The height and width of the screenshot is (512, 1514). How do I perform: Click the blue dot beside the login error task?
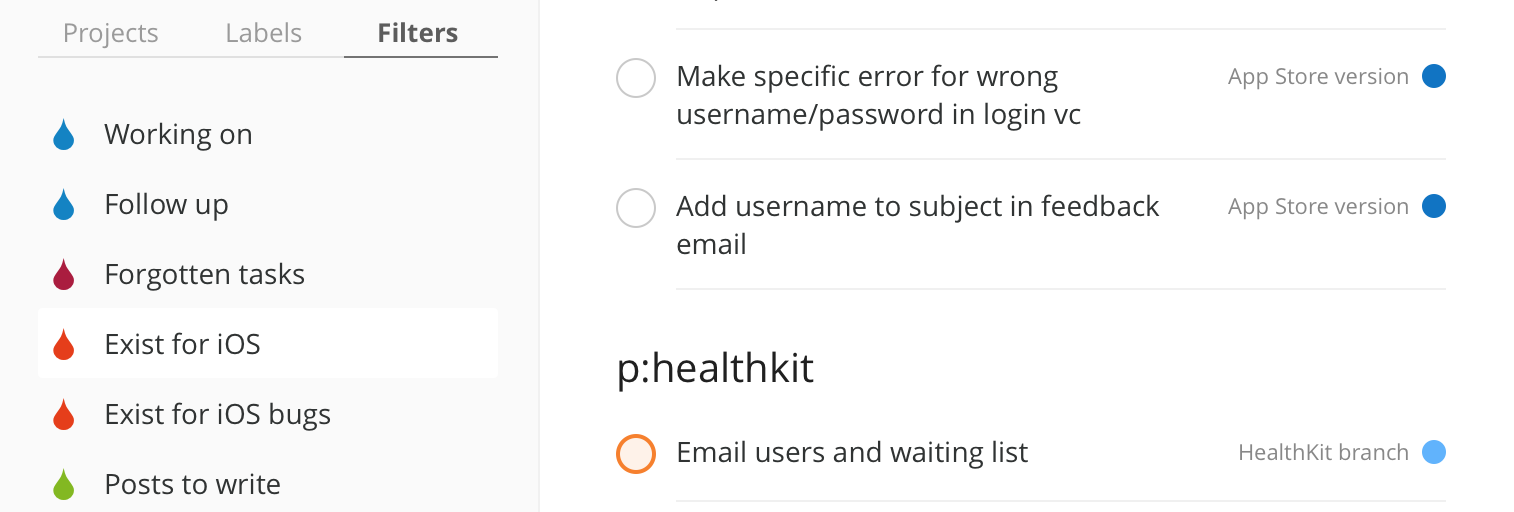pyautogui.click(x=1434, y=77)
